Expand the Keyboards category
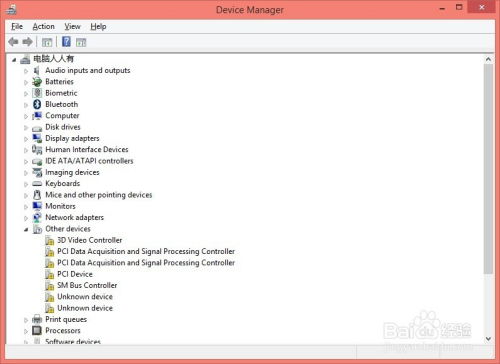Image resolution: width=500 pixels, height=364 pixels. coord(26,184)
